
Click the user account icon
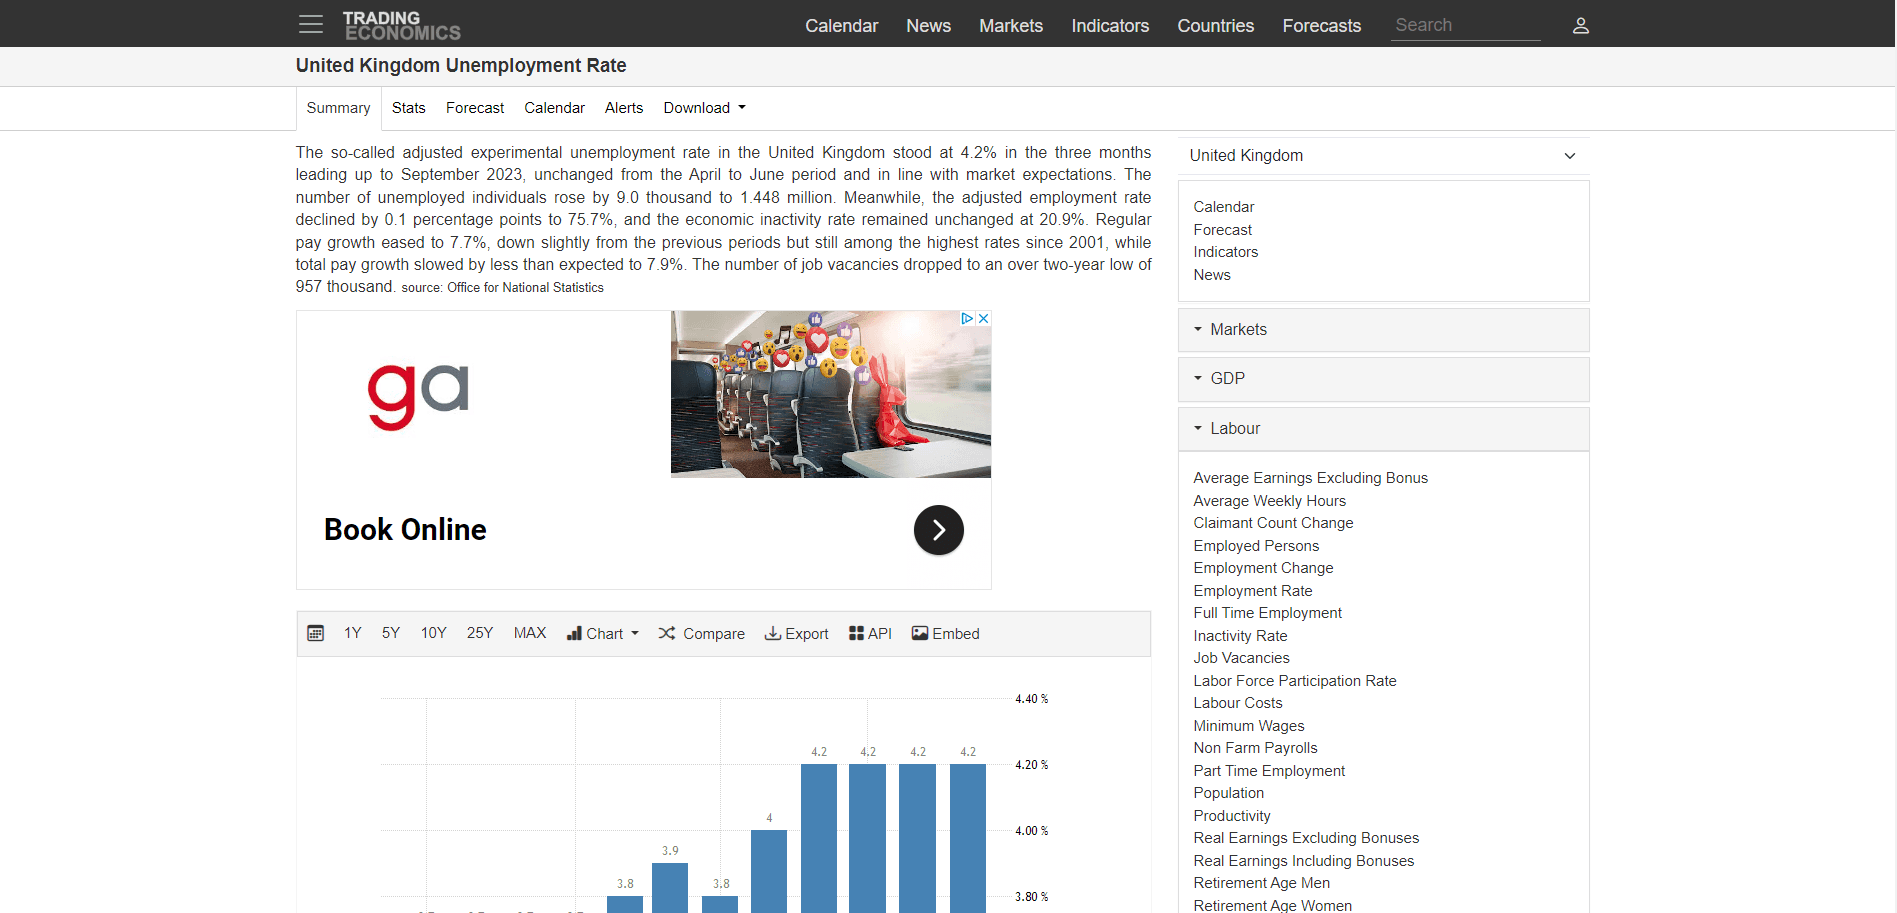[1580, 26]
